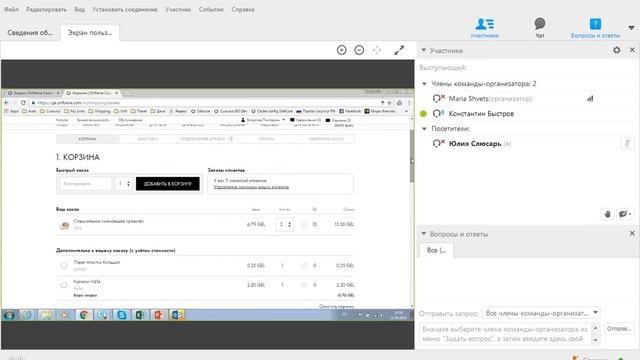Close the Вопросы и ответы panel
This screenshot has width=640, height=360.
(632, 233)
